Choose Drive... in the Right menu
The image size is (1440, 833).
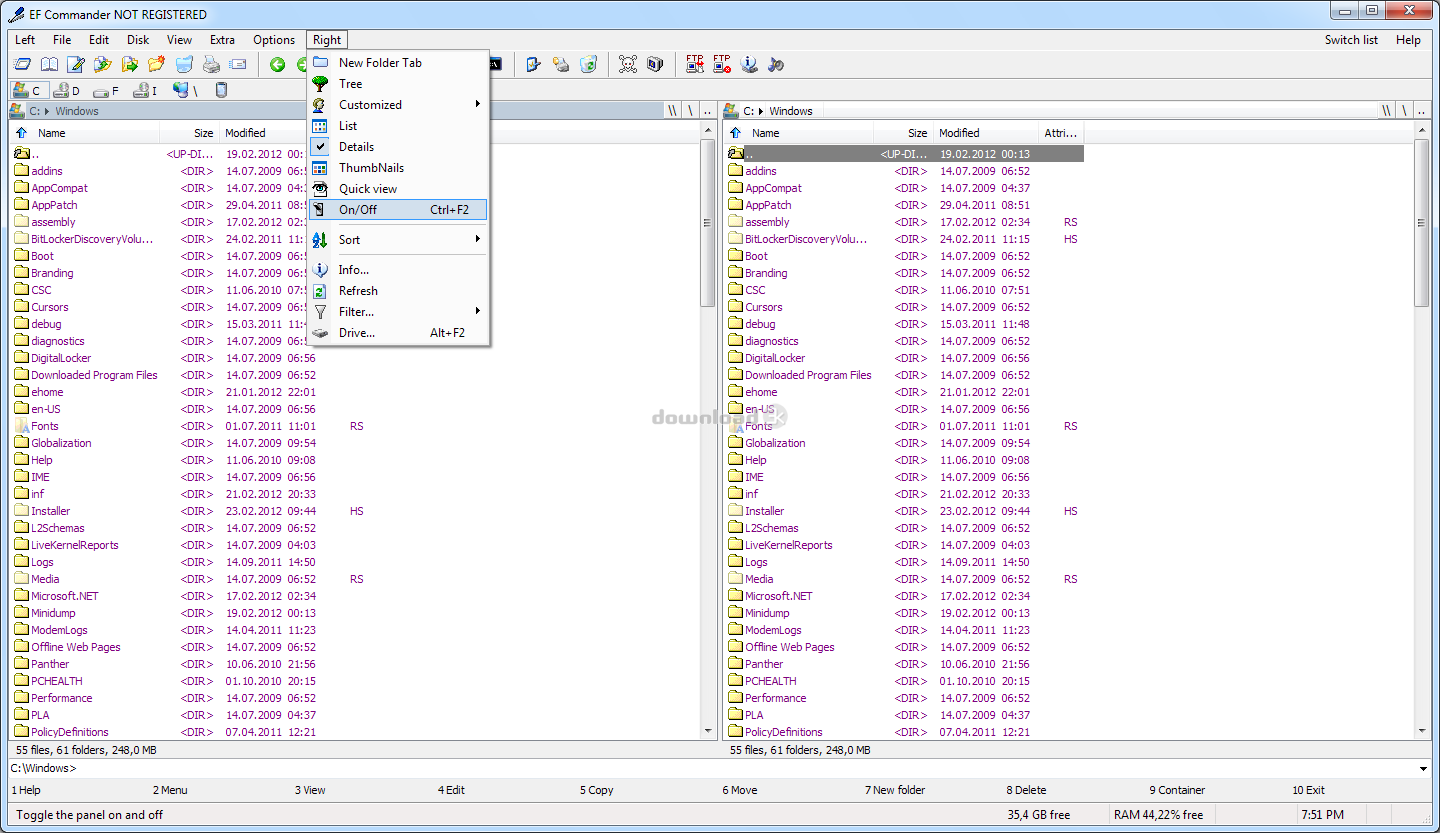(x=398, y=333)
